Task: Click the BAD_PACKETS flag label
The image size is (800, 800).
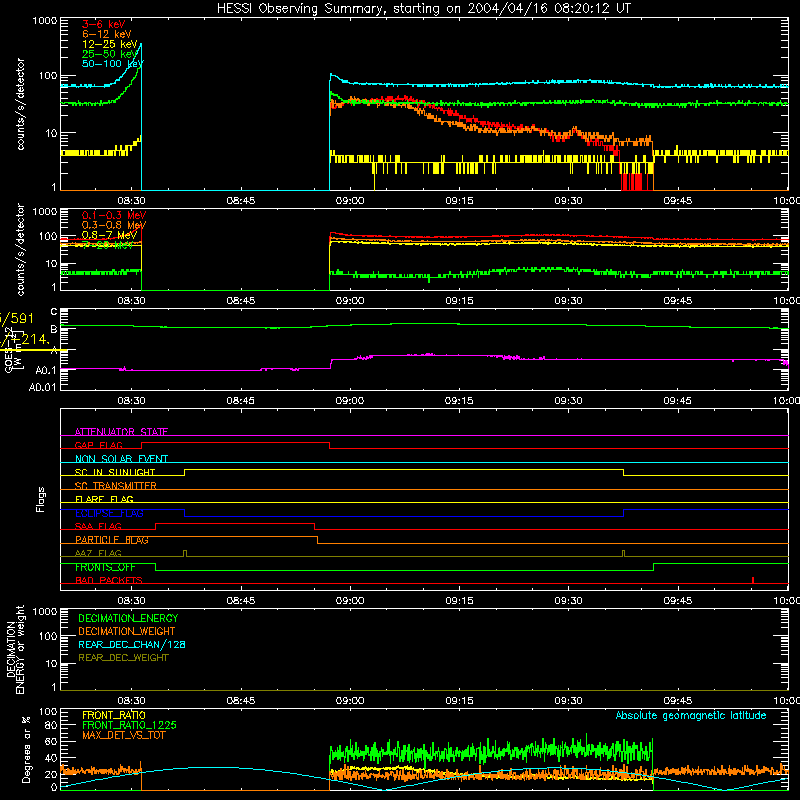Action: click(109, 580)
